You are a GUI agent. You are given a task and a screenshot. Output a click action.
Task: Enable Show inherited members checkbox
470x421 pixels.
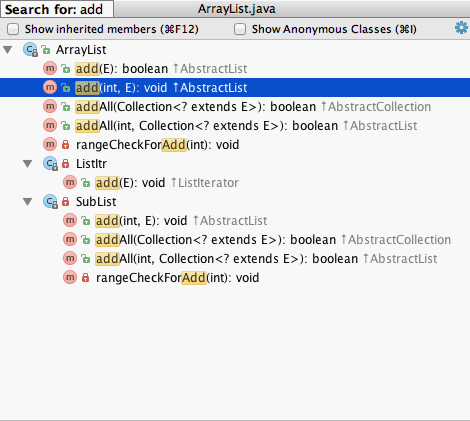13,29
